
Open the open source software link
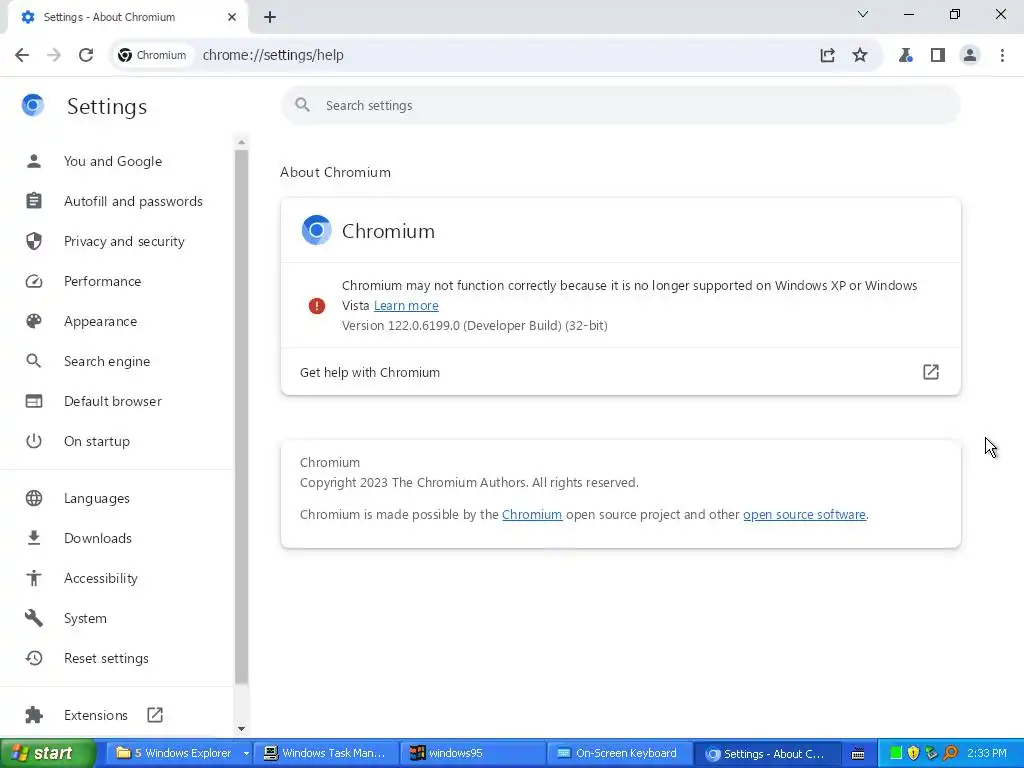(x=805, y=515)
